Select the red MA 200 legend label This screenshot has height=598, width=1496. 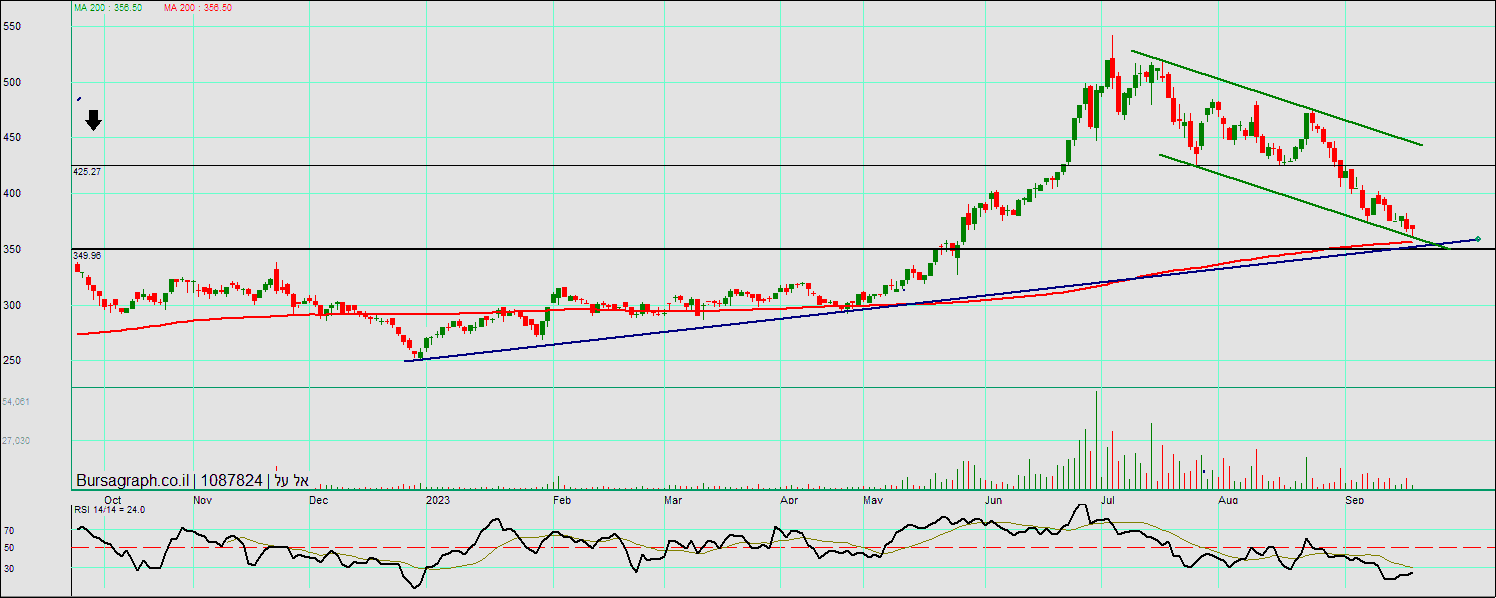click(198, 7)
